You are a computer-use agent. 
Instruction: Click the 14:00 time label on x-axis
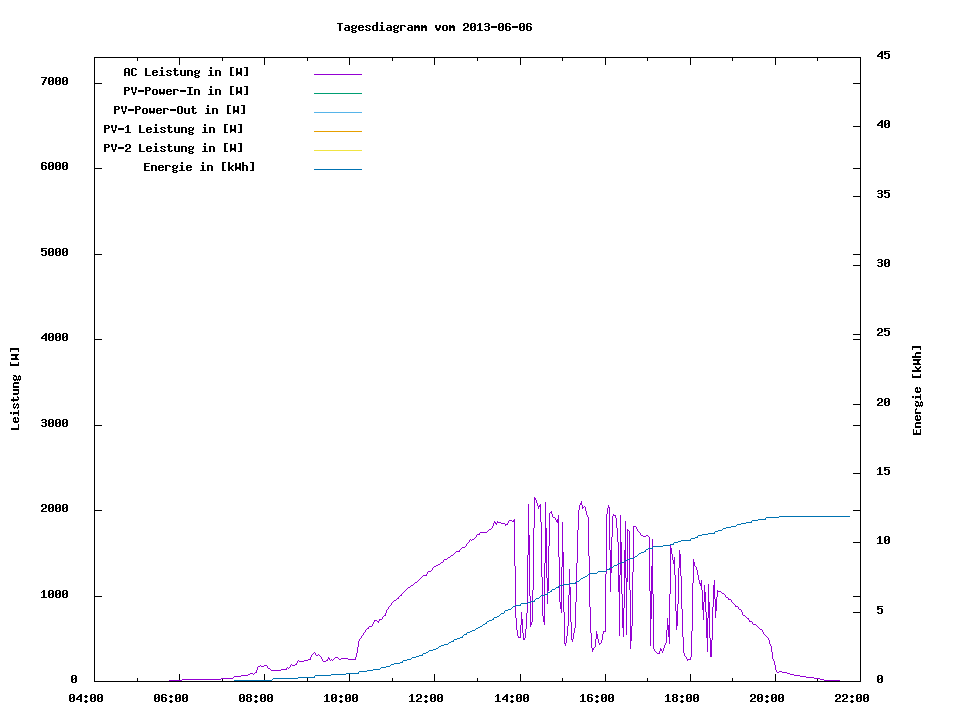511,698
